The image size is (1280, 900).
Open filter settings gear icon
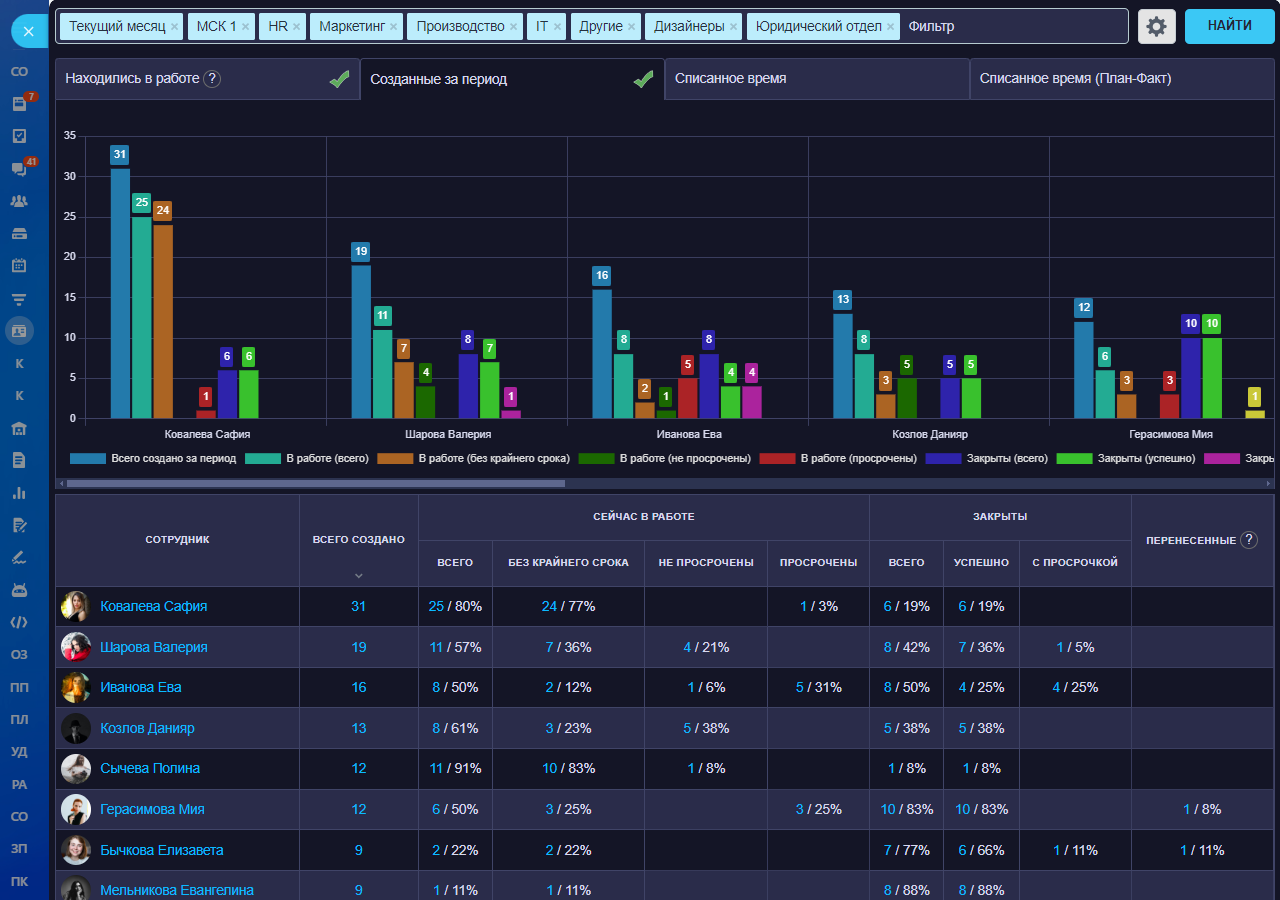[1156, 27]
